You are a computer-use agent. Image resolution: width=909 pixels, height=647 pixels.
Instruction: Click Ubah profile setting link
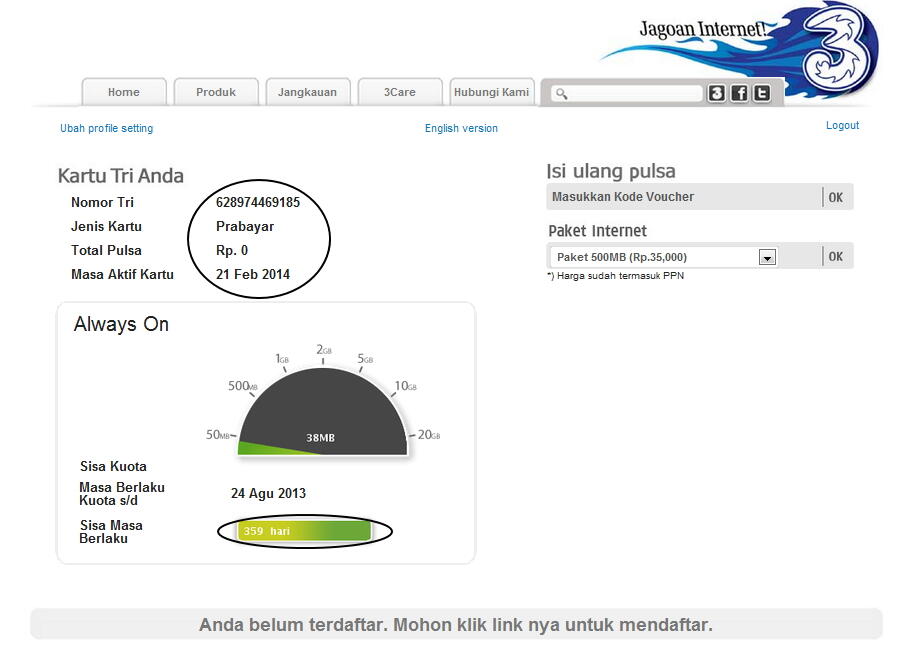pyautogui.click(x=107, y=128)
